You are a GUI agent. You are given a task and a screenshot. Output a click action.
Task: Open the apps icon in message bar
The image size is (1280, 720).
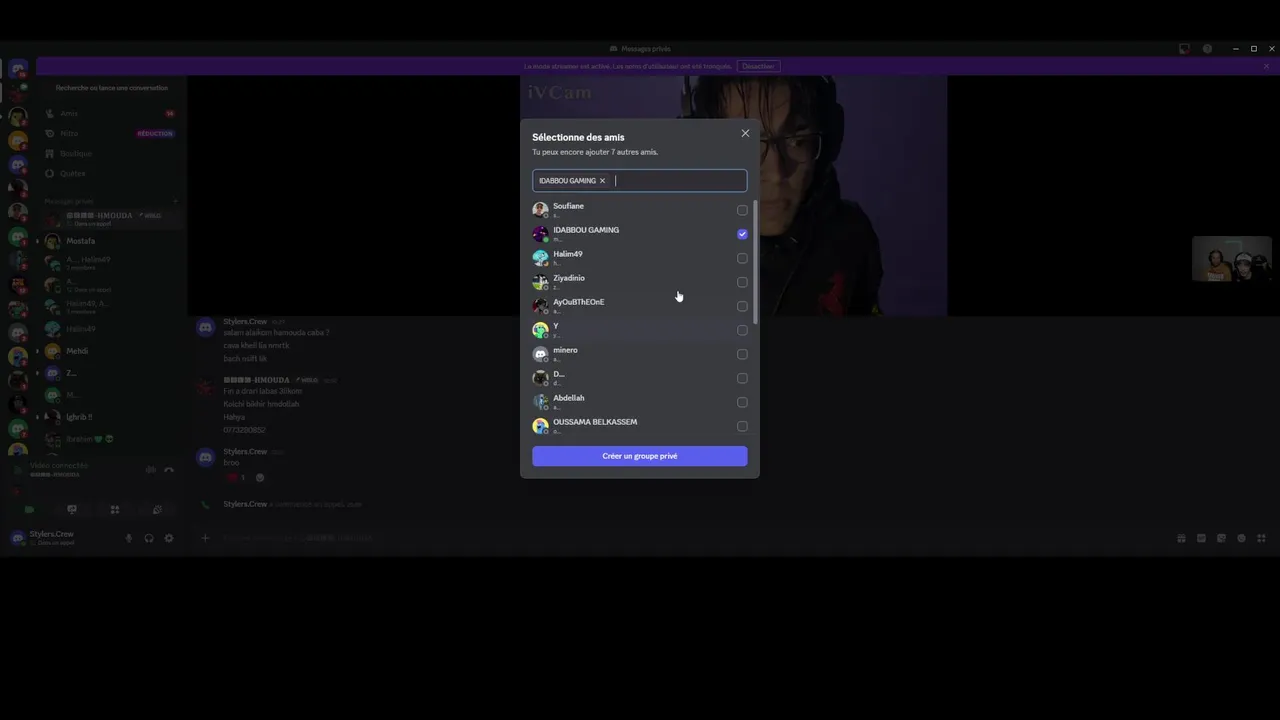[1261, 538]
